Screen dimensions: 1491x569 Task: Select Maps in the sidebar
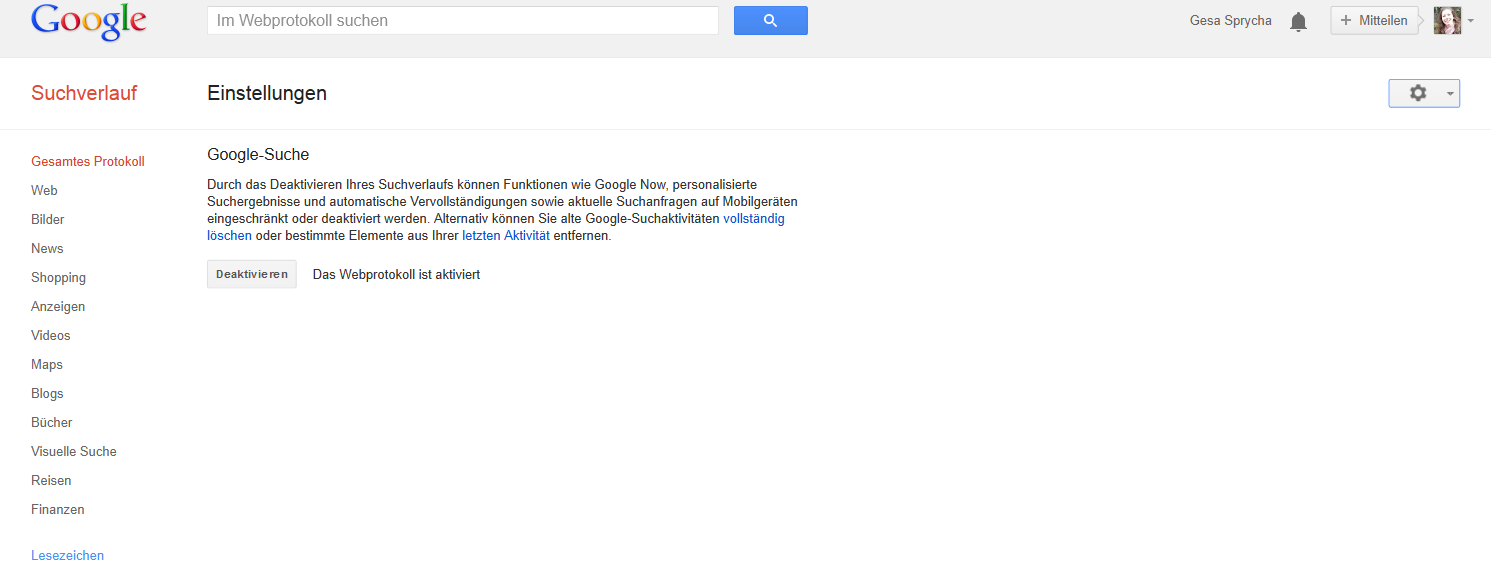[47, 364]
